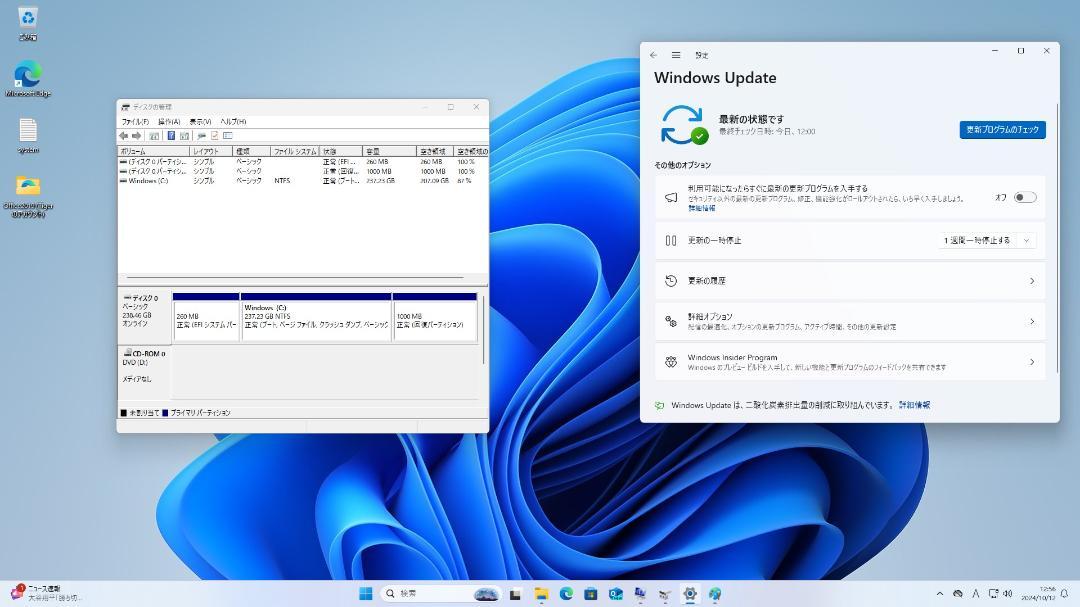This screenshot has height=607, width=1080.
Task: Click the taskbar search box
Action: pyautogui.click(x=441, y=593)
